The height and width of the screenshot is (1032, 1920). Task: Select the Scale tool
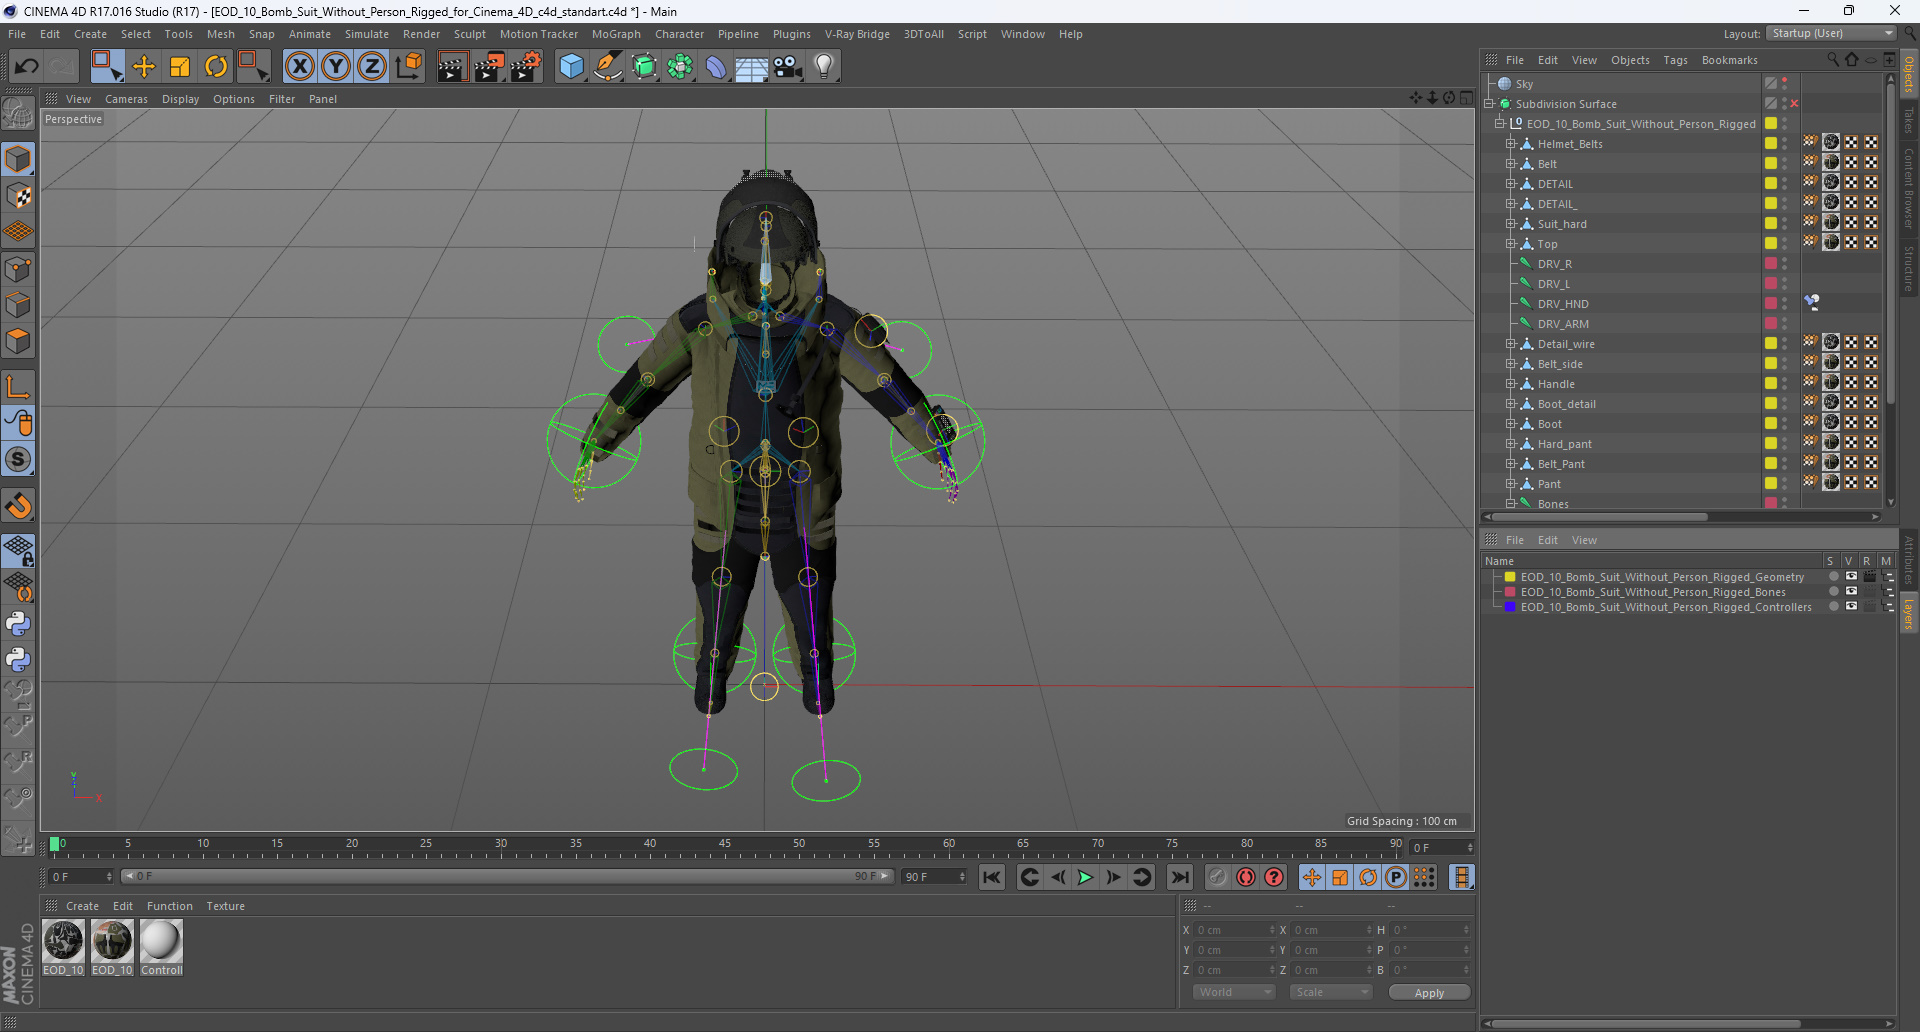pyautogui.click(x=180, y=67)
